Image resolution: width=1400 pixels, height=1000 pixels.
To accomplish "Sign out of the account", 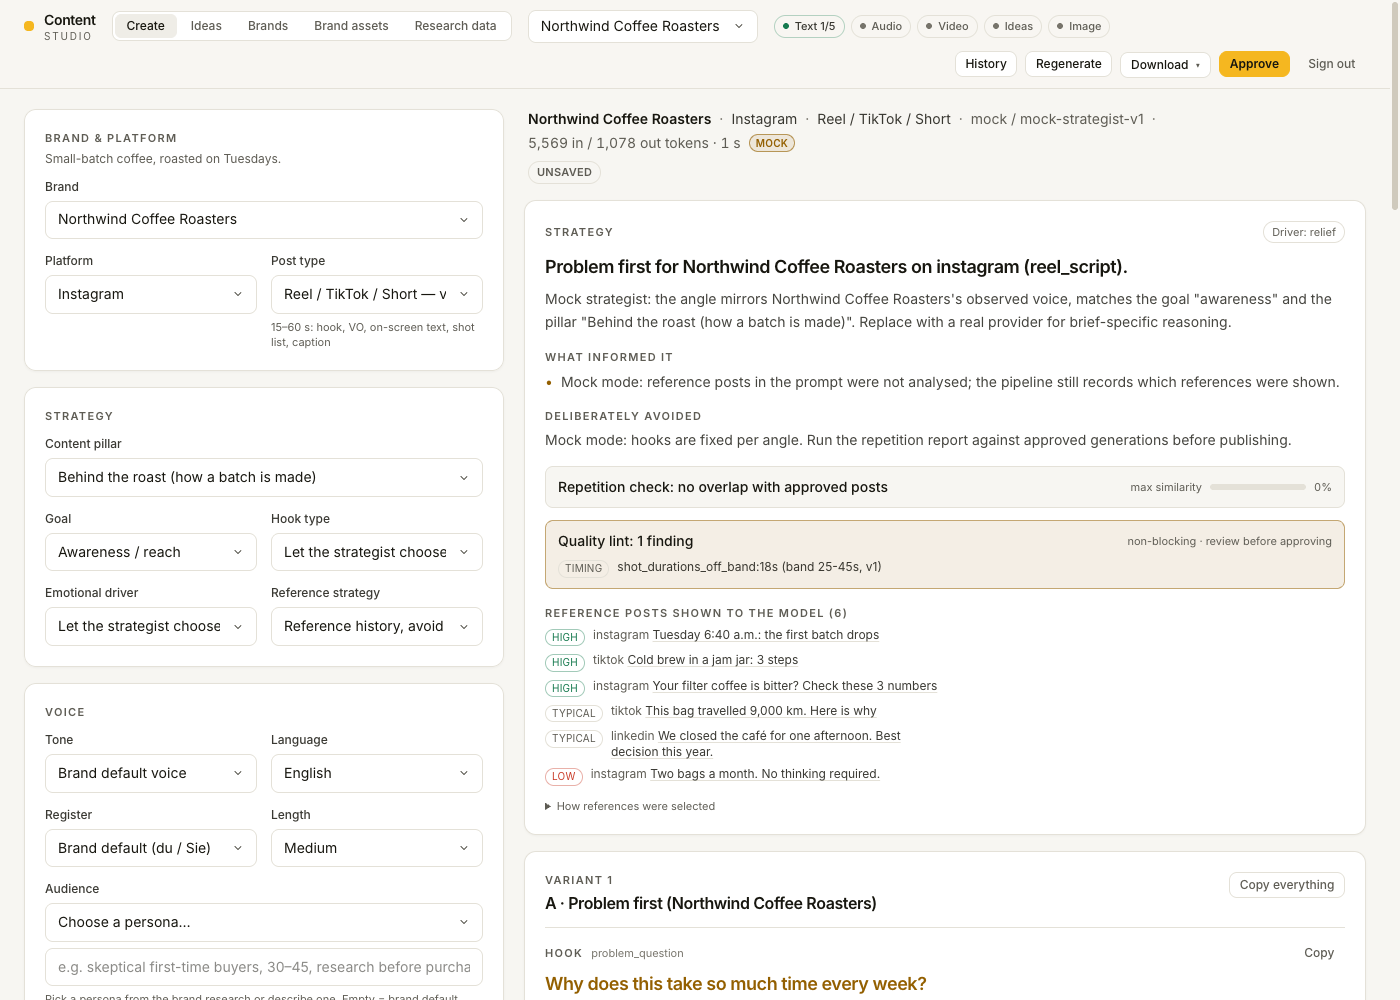I will pos(1331,64).
